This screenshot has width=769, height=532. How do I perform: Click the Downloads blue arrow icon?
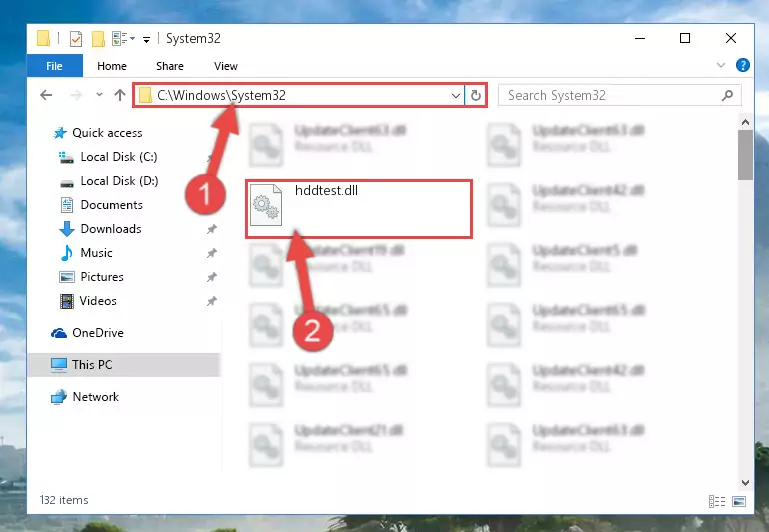pyautogui.click(x=67, y=229)
